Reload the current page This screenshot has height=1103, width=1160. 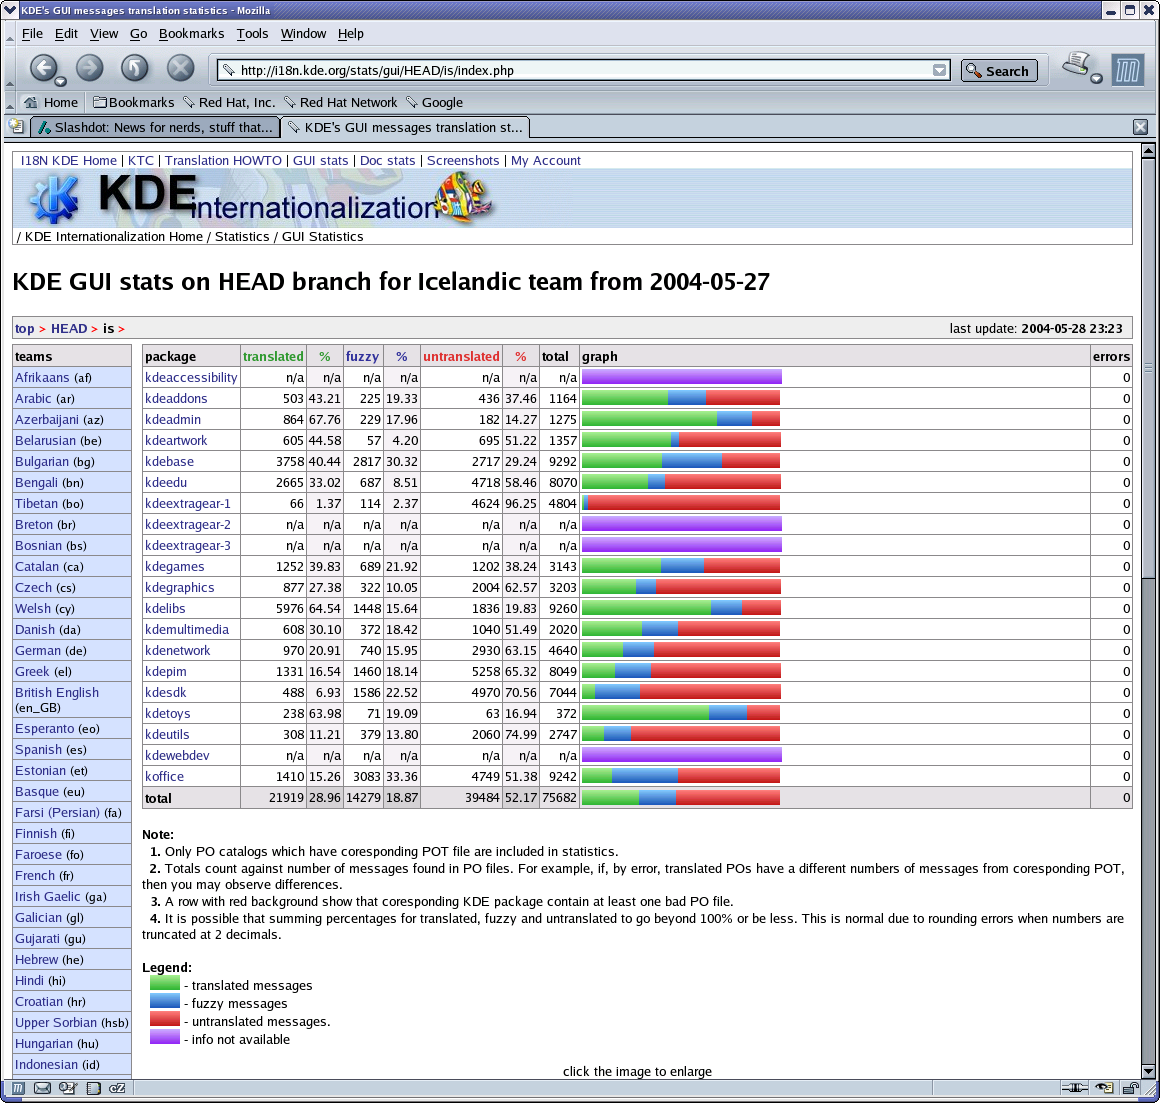[135, 68]
